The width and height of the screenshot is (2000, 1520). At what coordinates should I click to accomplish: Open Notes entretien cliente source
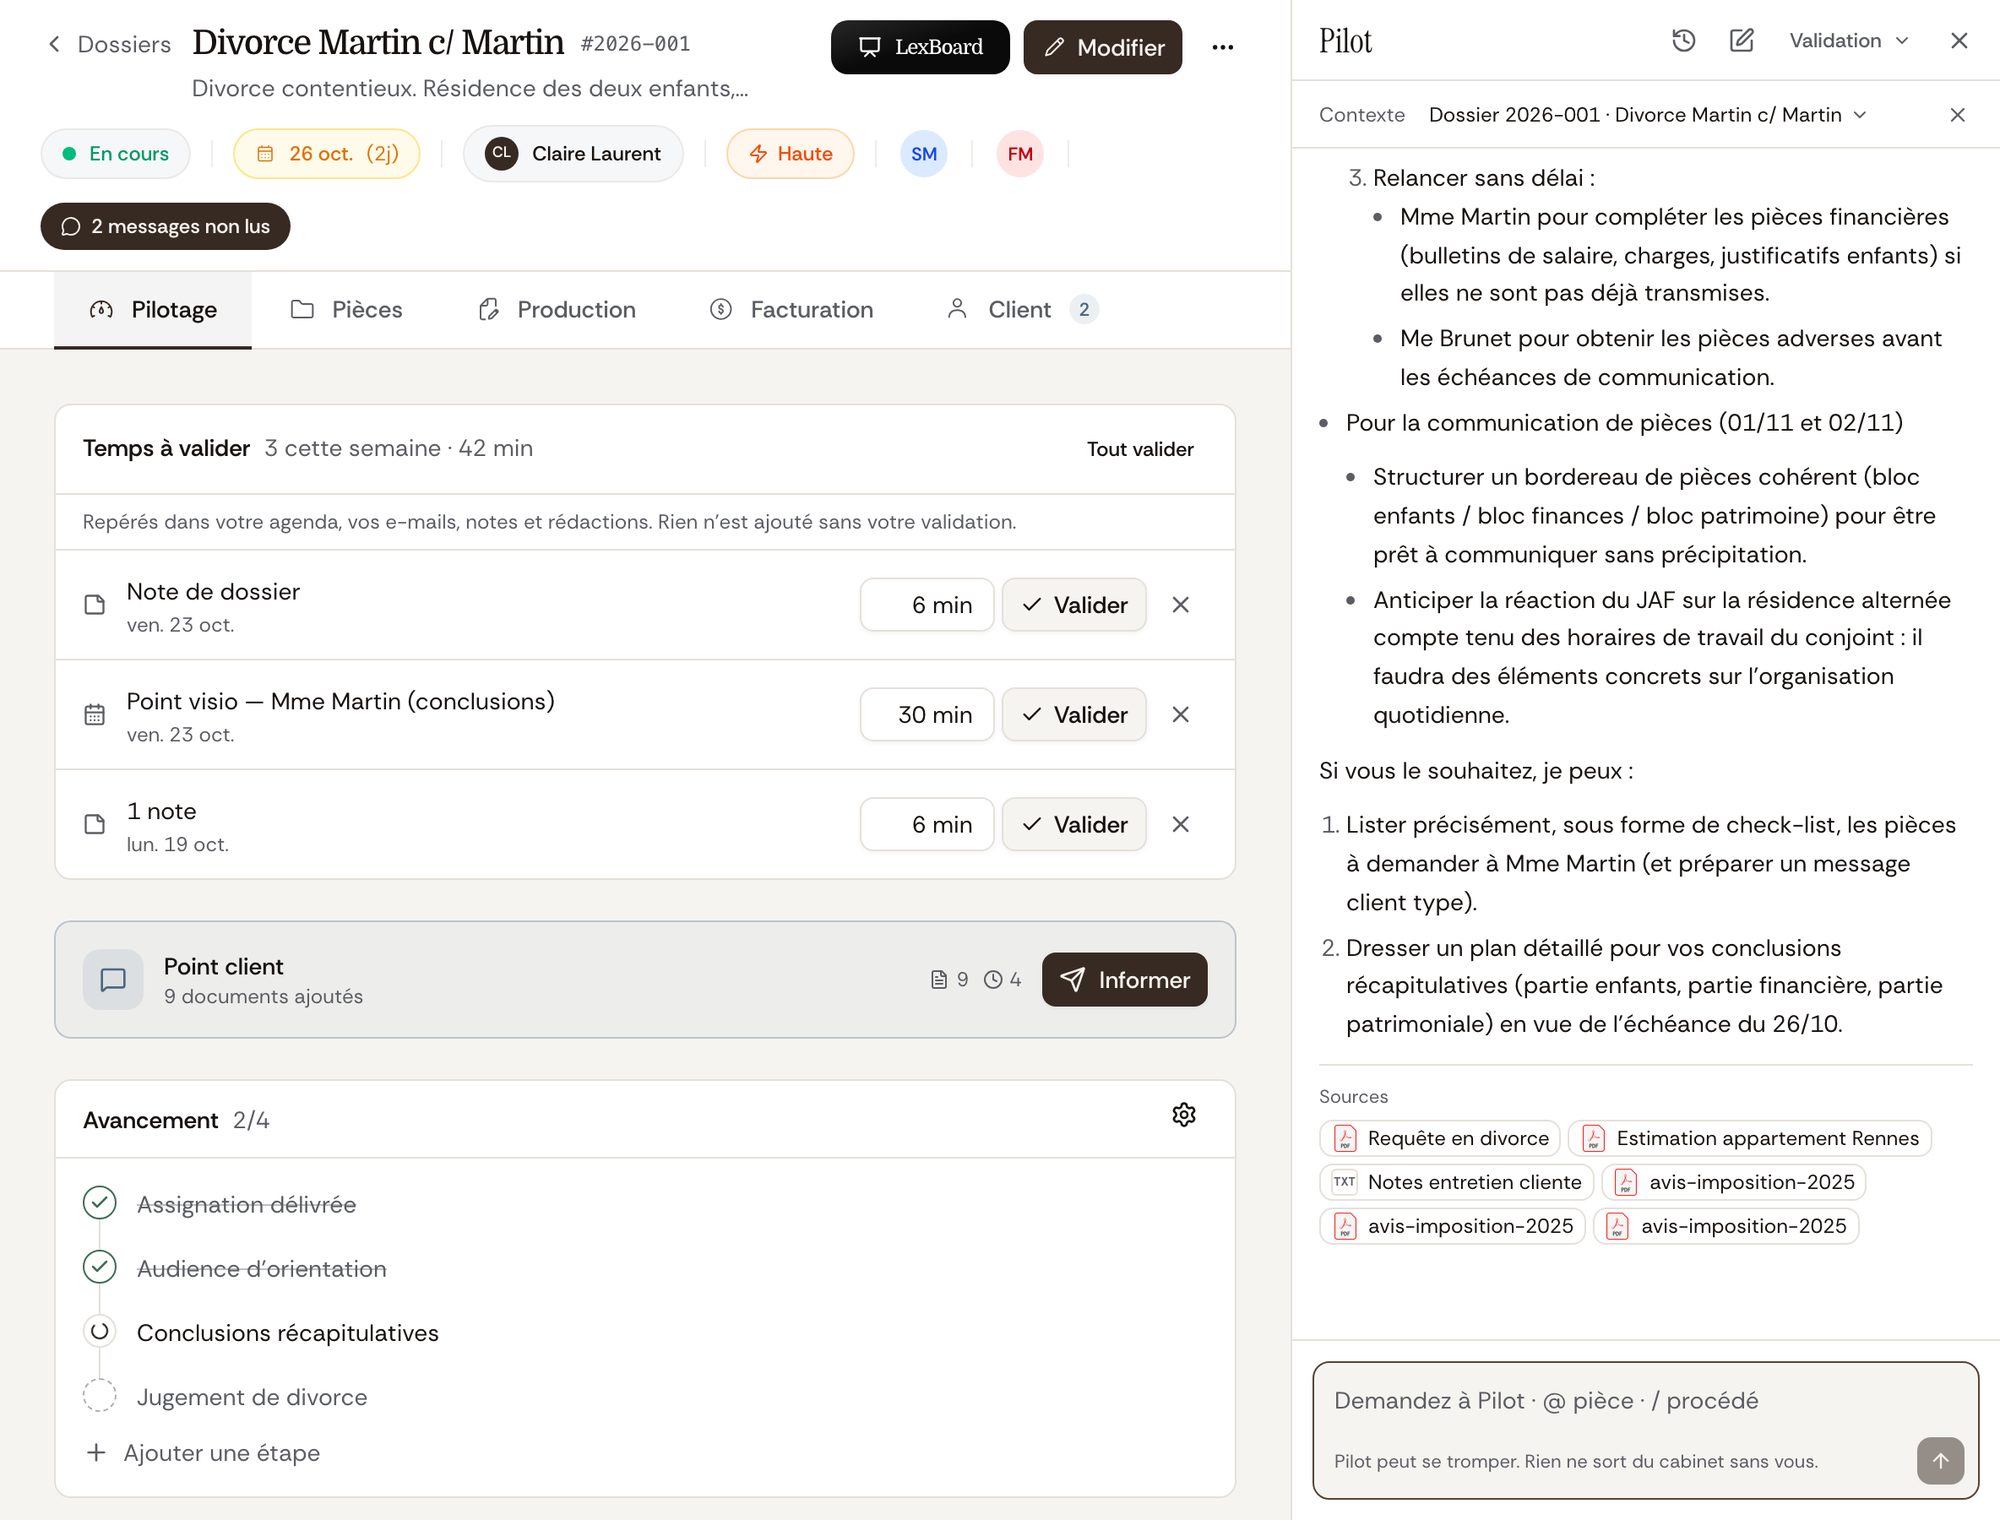pyautogui.click(x=1457, y=1182)
